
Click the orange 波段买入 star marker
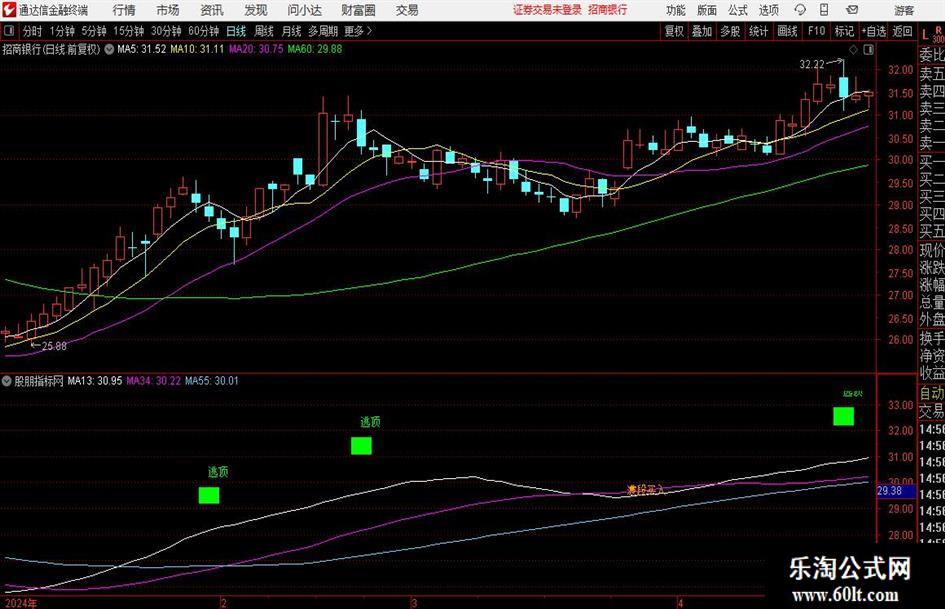pyautogui.click(x=632, y=490)
